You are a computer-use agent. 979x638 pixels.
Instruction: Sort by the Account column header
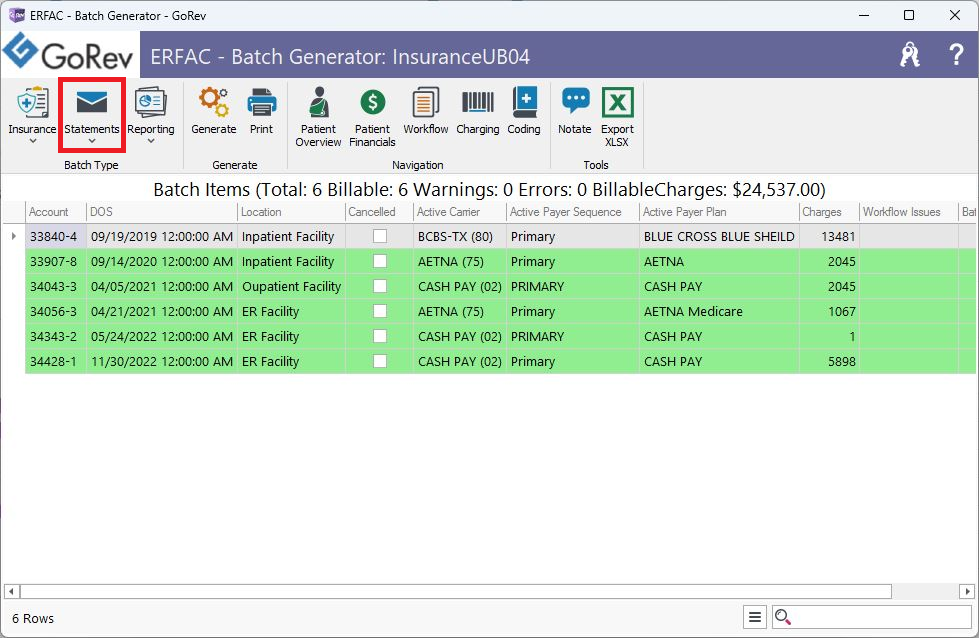point(56,212)
